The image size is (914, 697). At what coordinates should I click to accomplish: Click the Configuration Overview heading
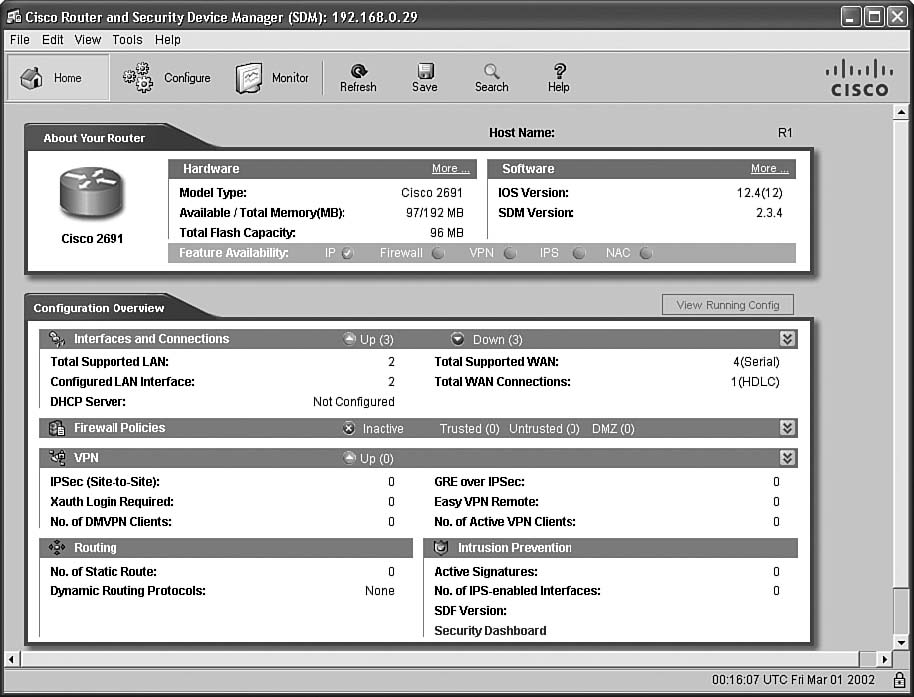point(99,308)
